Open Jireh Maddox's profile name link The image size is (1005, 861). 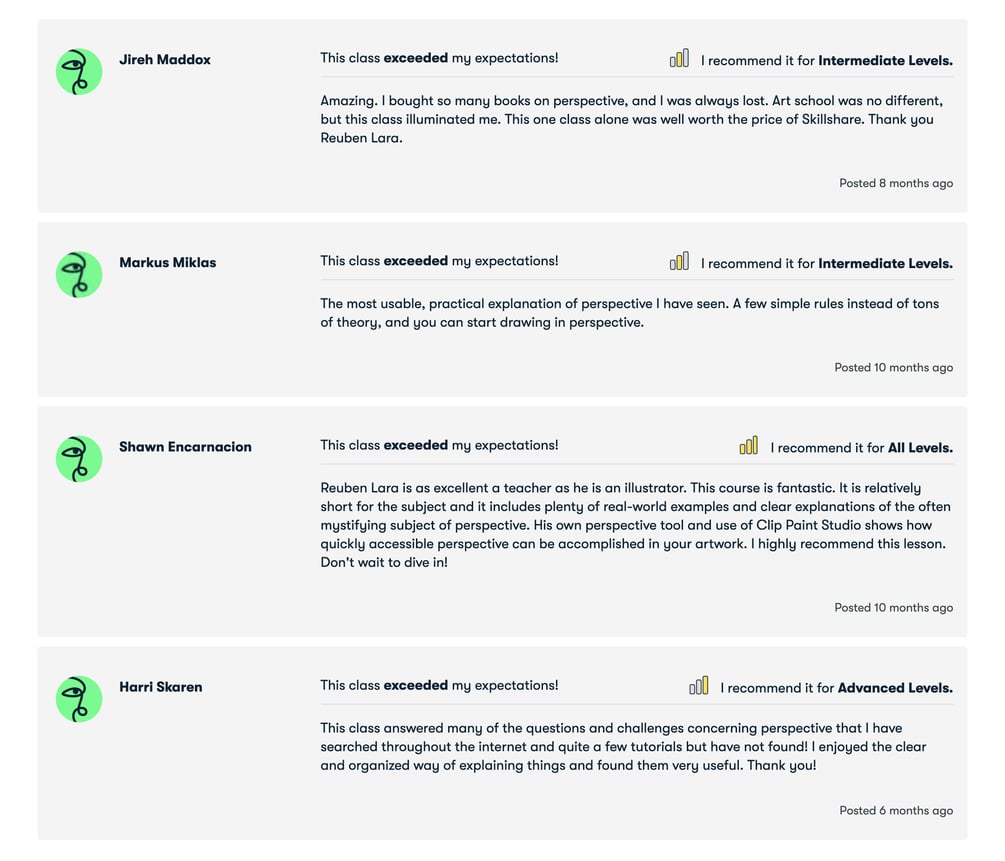[x=165, y=60]
